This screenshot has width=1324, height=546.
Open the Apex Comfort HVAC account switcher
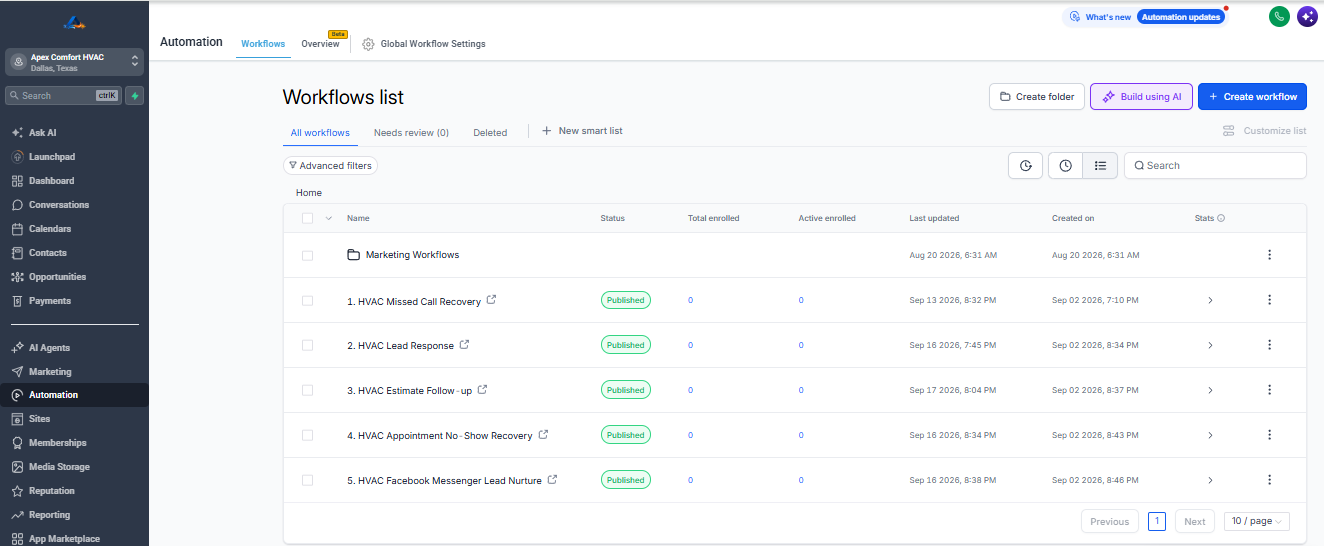(x=74, y=62)
